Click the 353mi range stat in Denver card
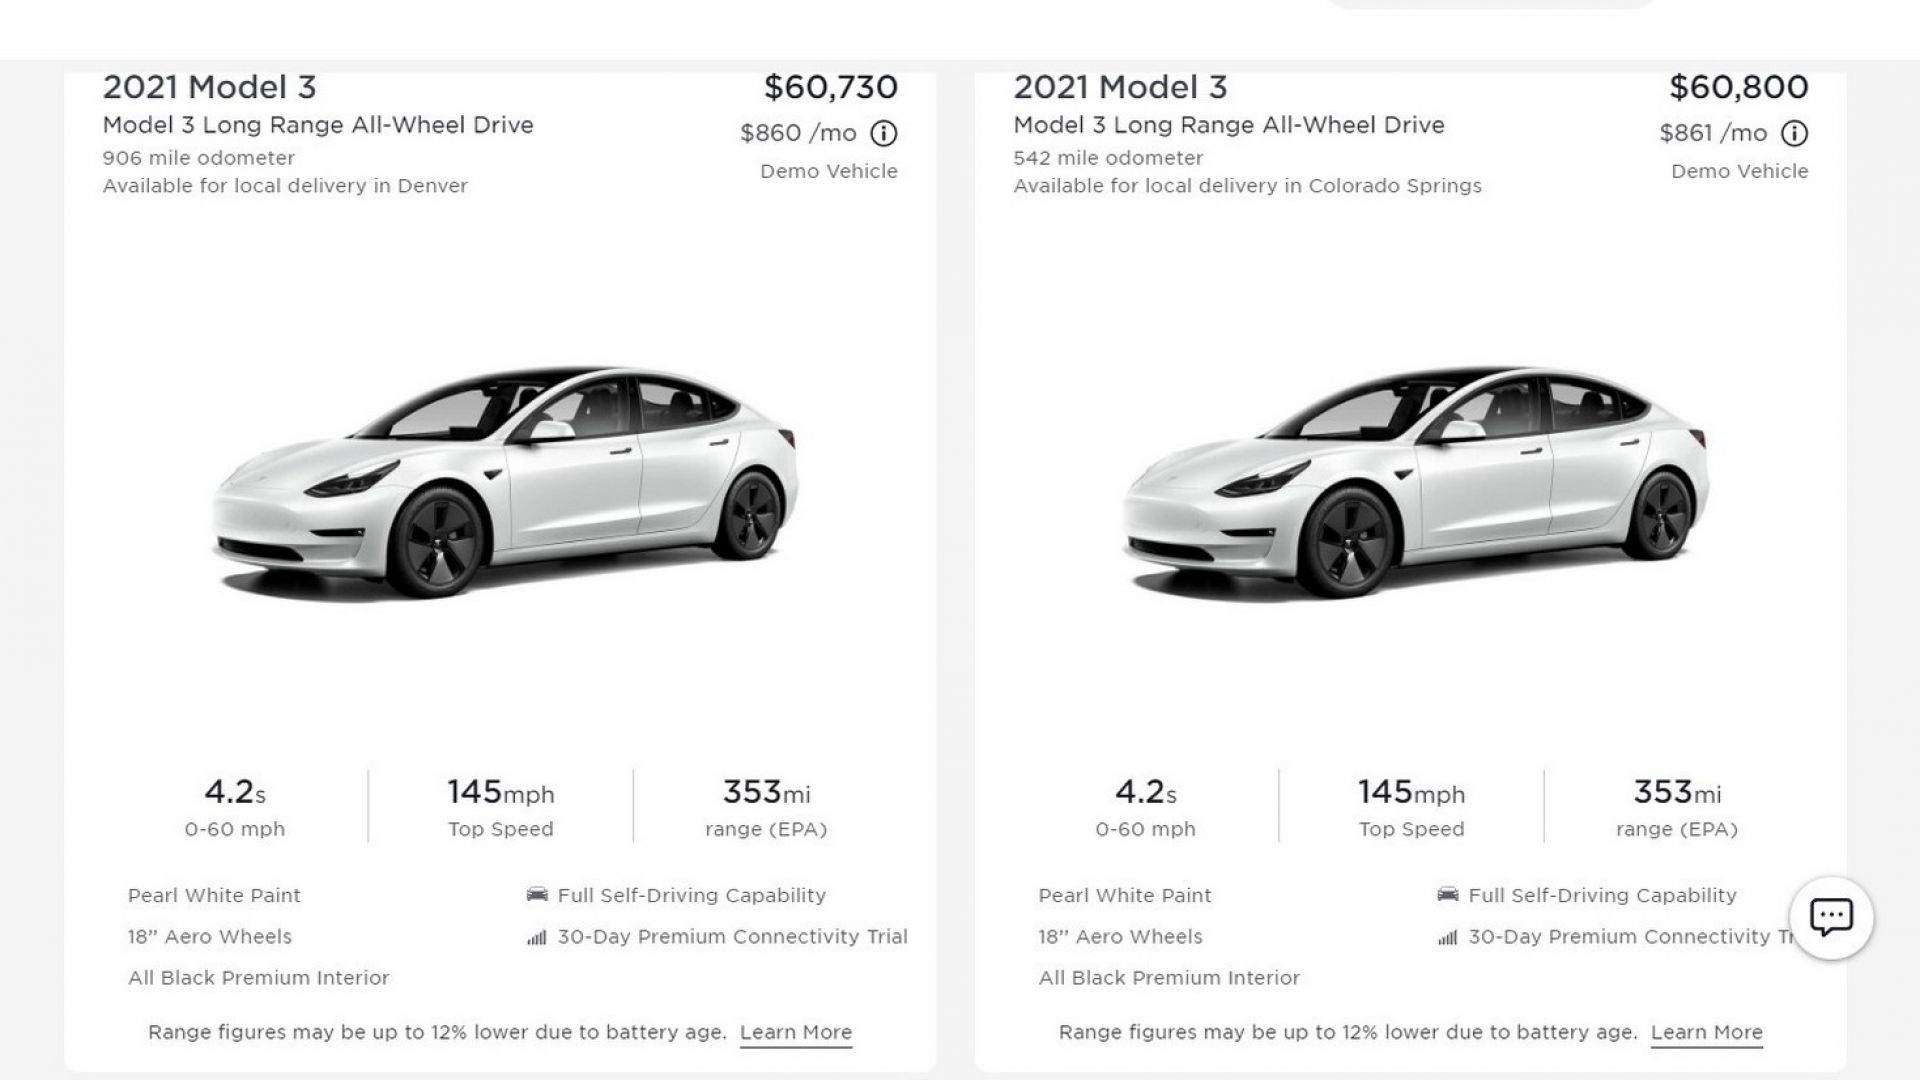This screenshot has height=1080, width=1920. (x=766, y=808)
